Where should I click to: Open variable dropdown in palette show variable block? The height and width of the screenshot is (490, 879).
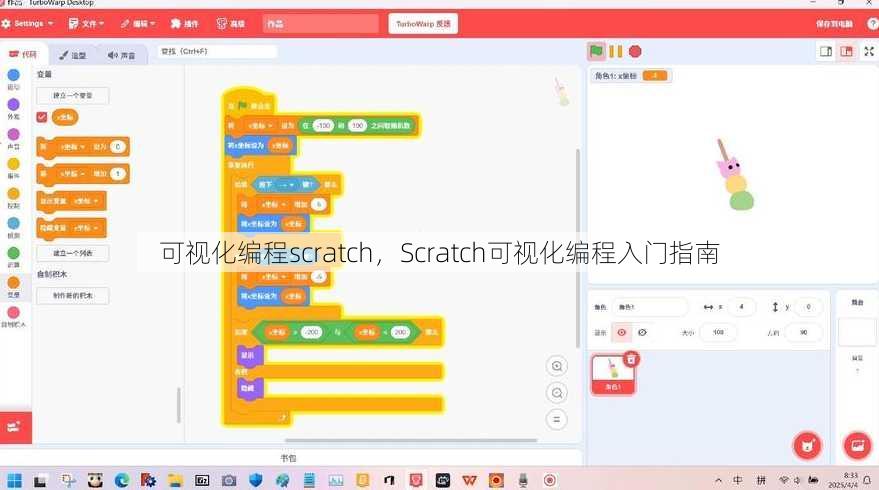point(86,201)
